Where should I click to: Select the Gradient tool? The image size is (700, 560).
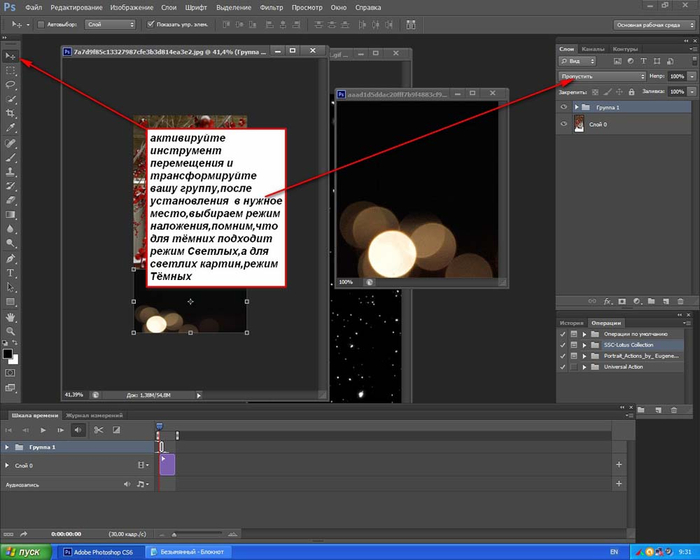[x=10, y=214]
